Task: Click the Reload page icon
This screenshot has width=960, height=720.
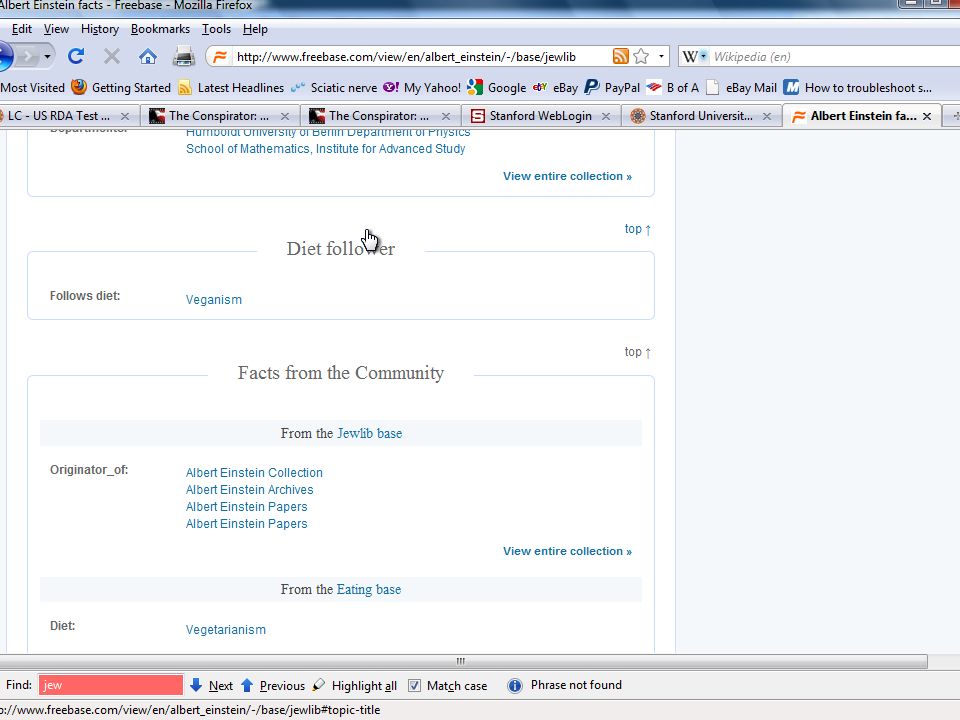Action: click(x=76, y=57)
